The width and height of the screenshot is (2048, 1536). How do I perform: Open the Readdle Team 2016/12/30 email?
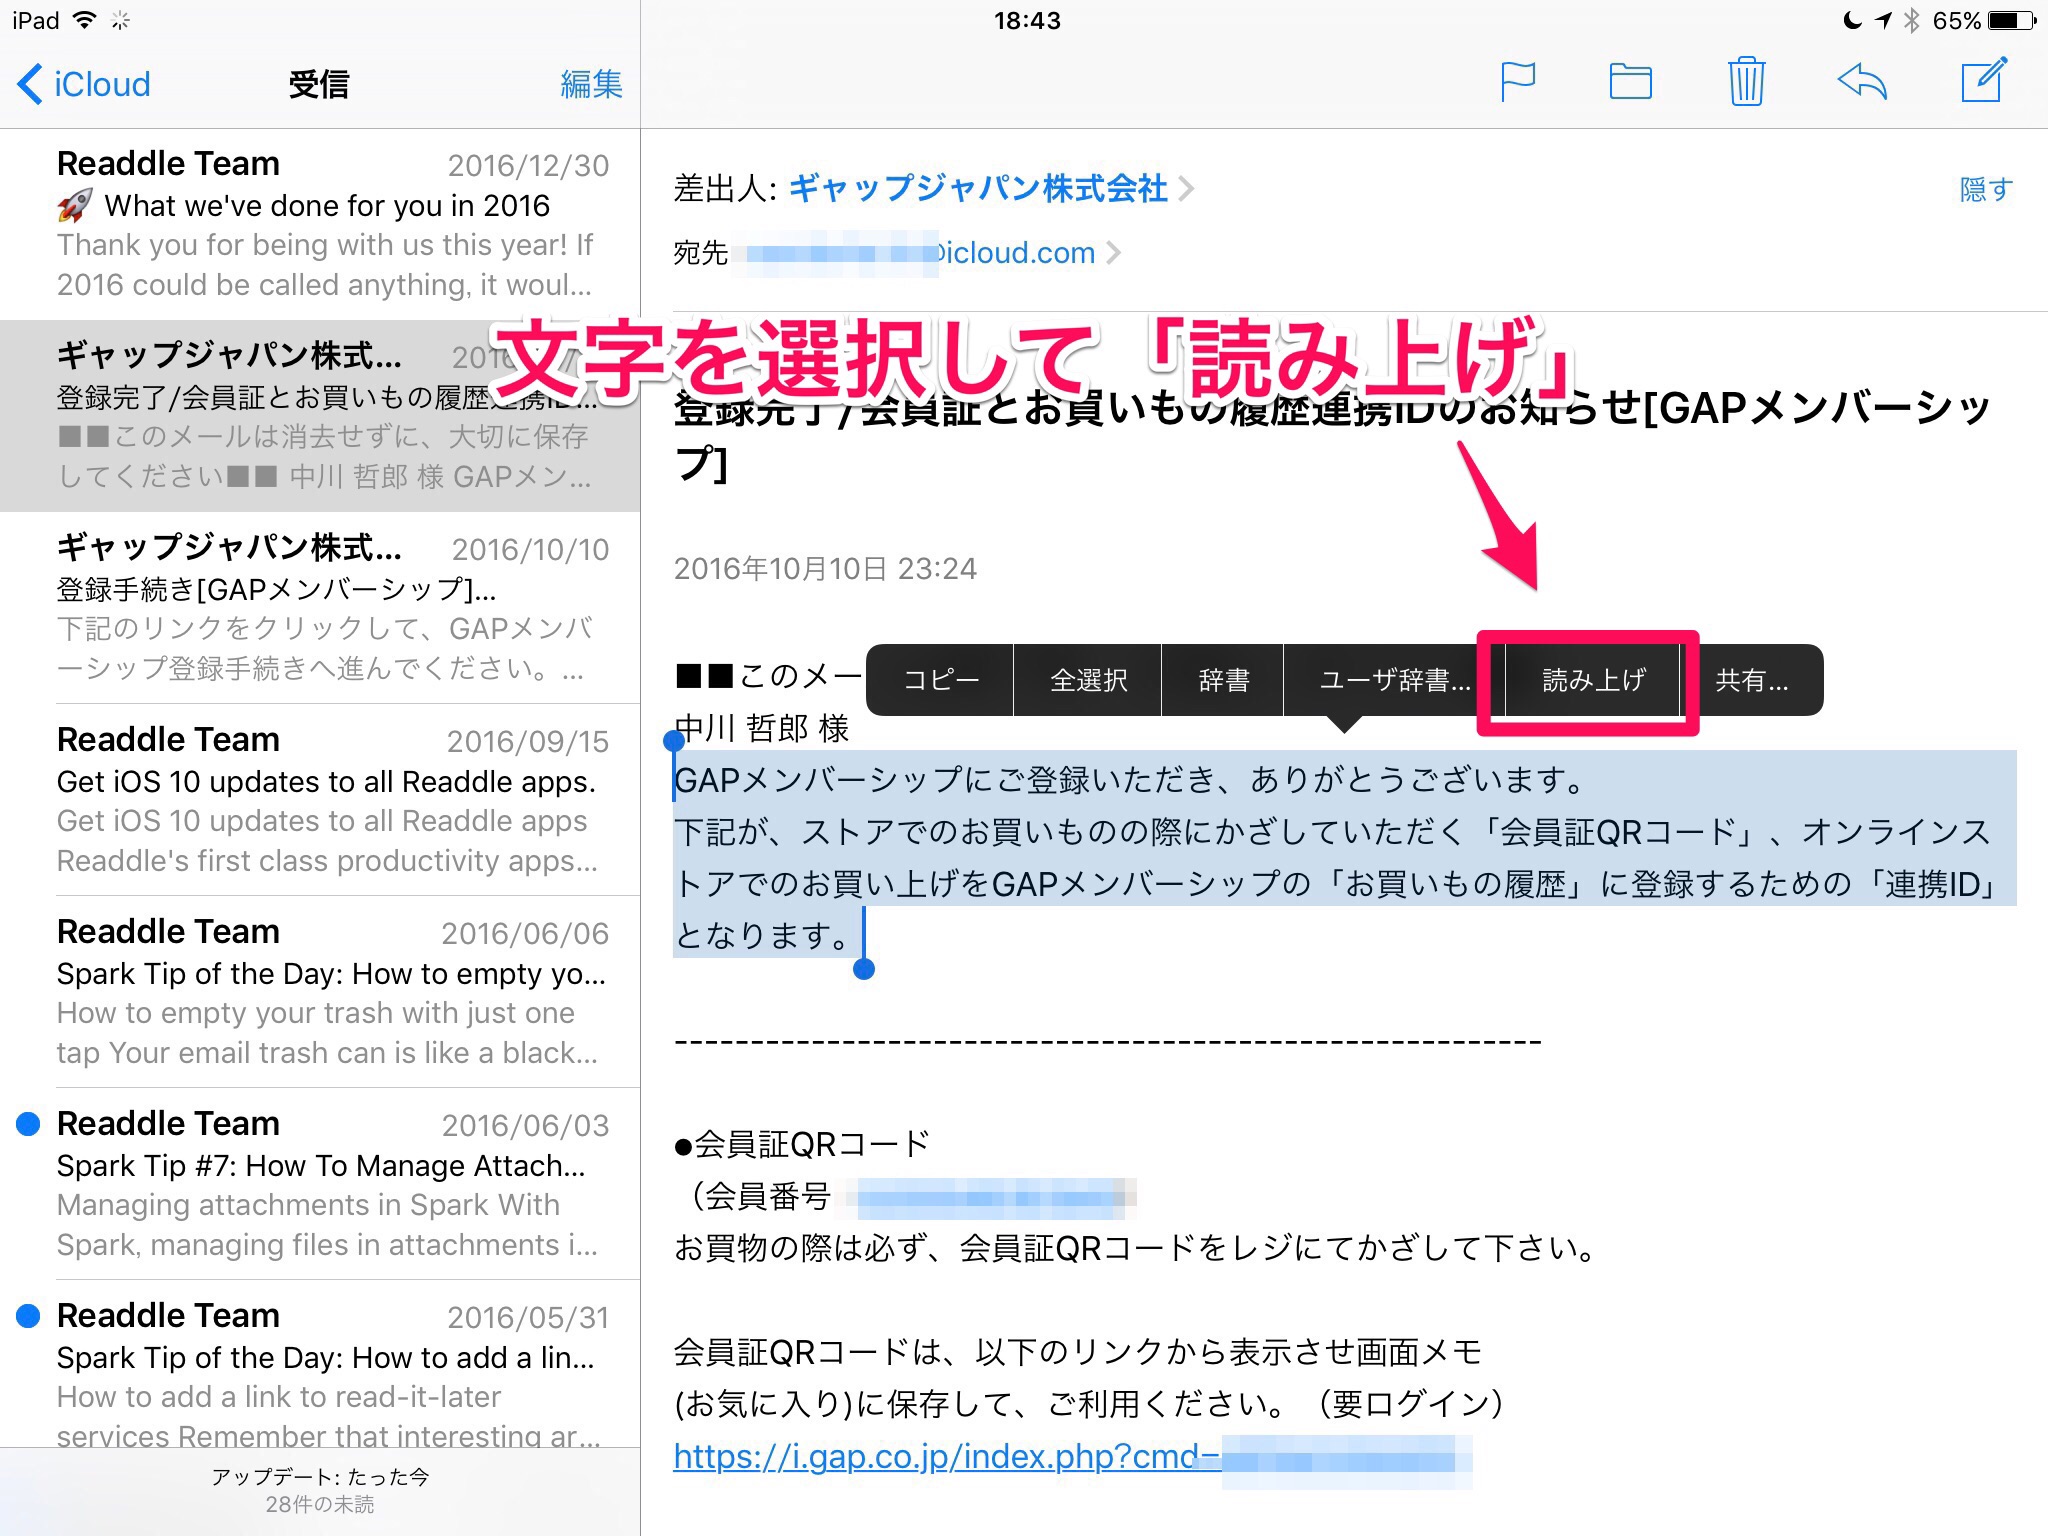point(330,224)
